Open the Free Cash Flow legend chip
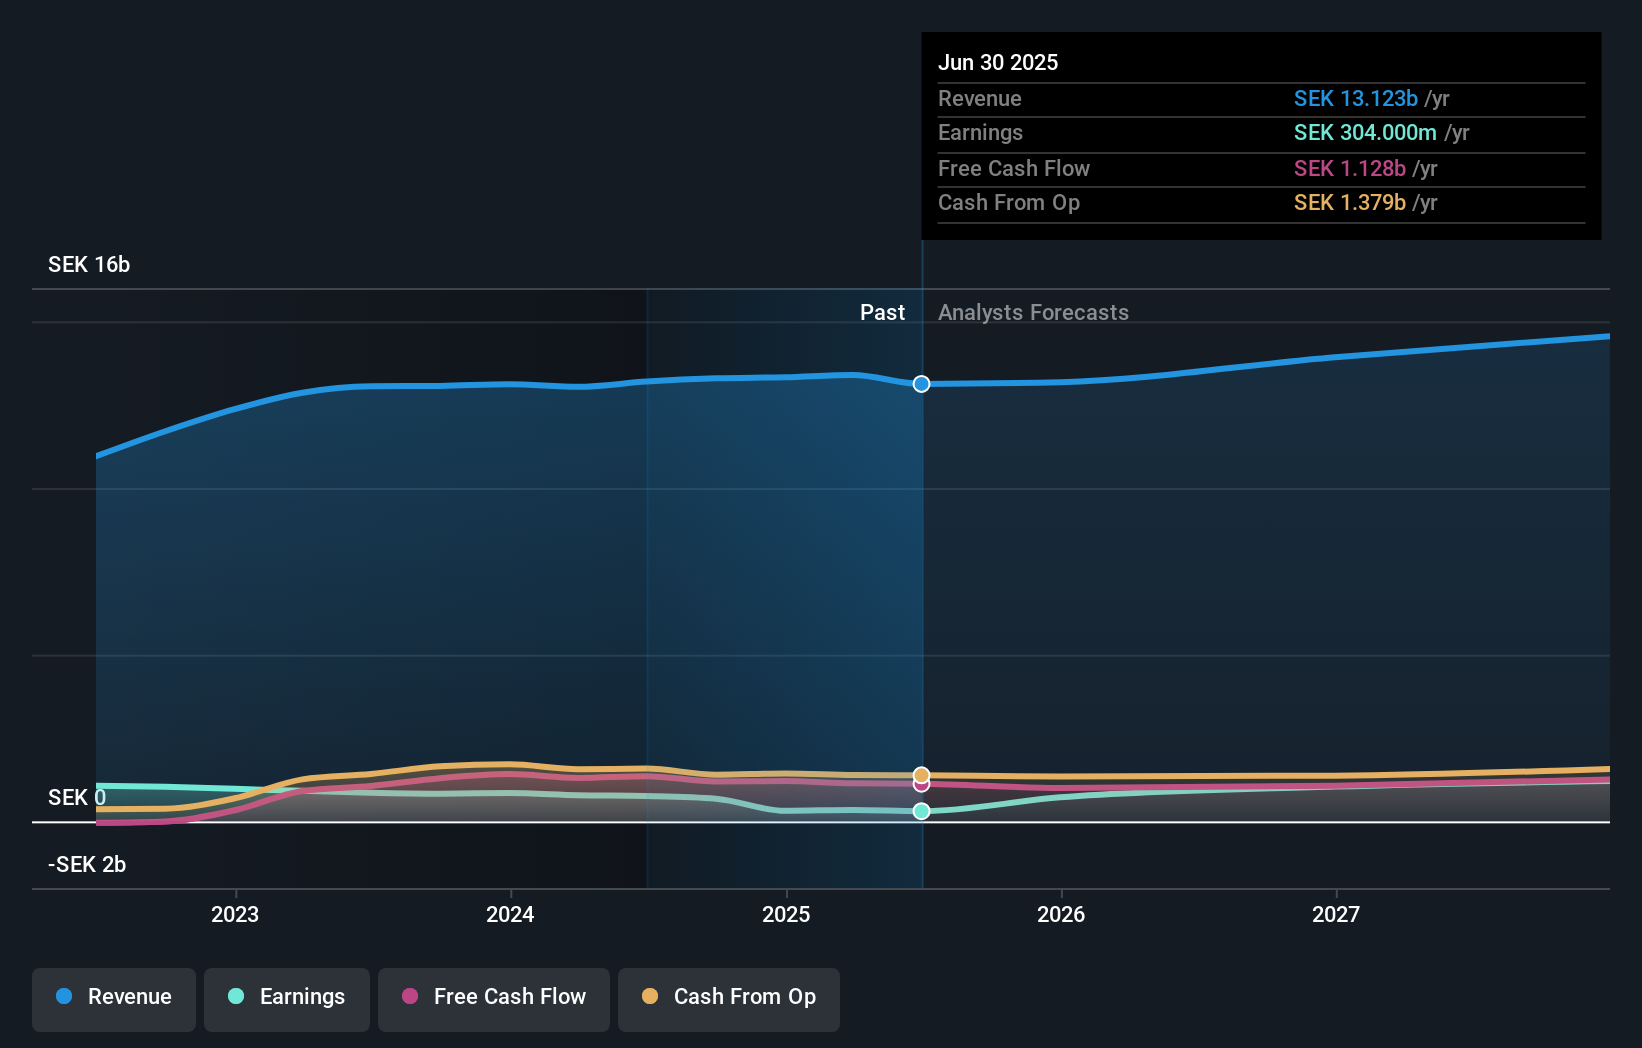Screen dimensions: 1642x1048 [493, 998]
